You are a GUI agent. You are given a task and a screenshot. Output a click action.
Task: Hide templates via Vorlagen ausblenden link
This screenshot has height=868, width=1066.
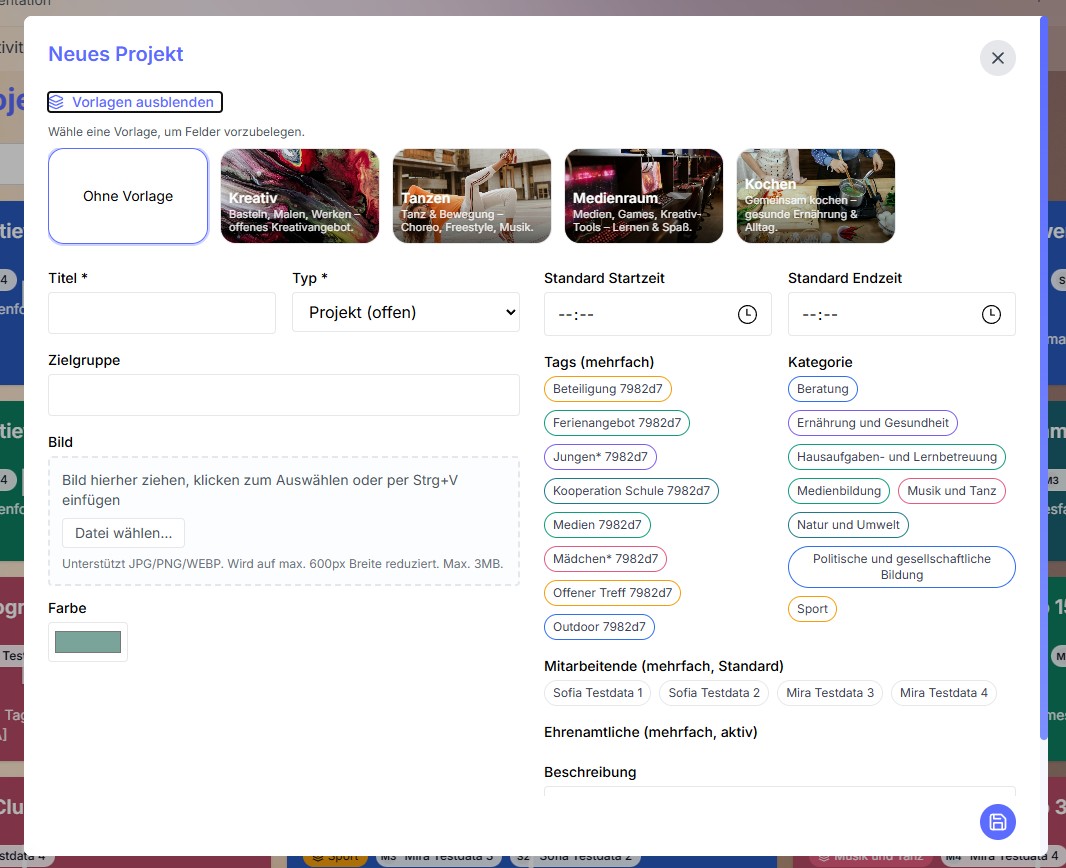click(142, 102)
